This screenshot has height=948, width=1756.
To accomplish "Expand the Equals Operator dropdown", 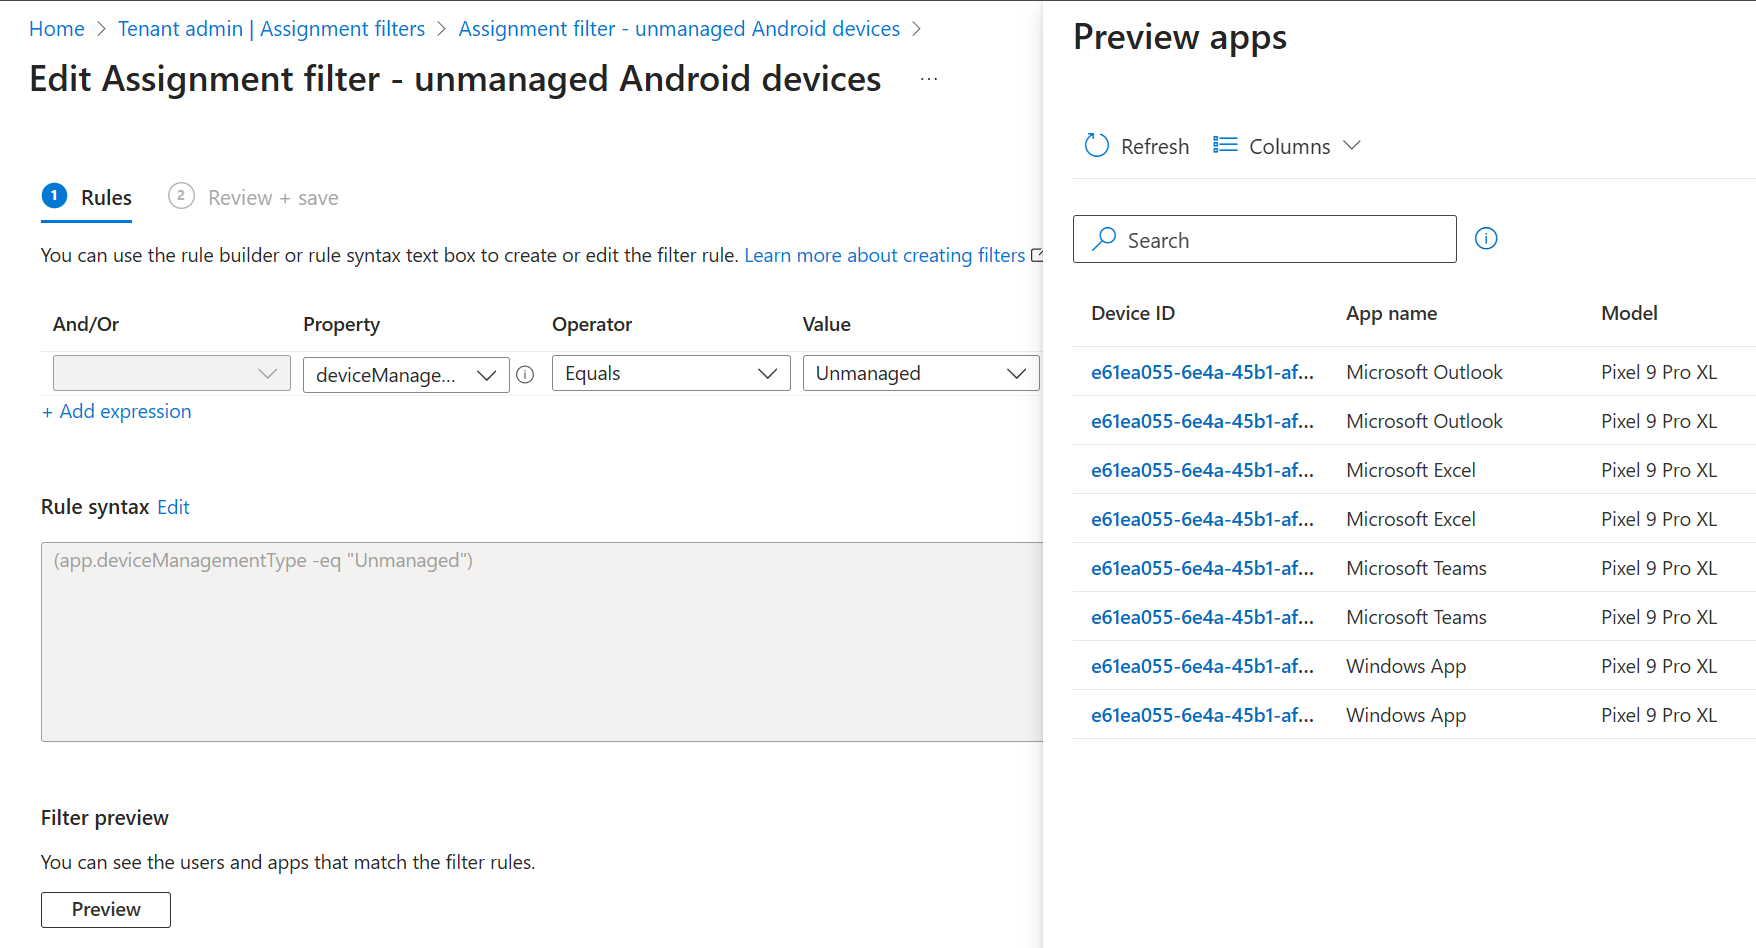I will (x=671, y=374).
